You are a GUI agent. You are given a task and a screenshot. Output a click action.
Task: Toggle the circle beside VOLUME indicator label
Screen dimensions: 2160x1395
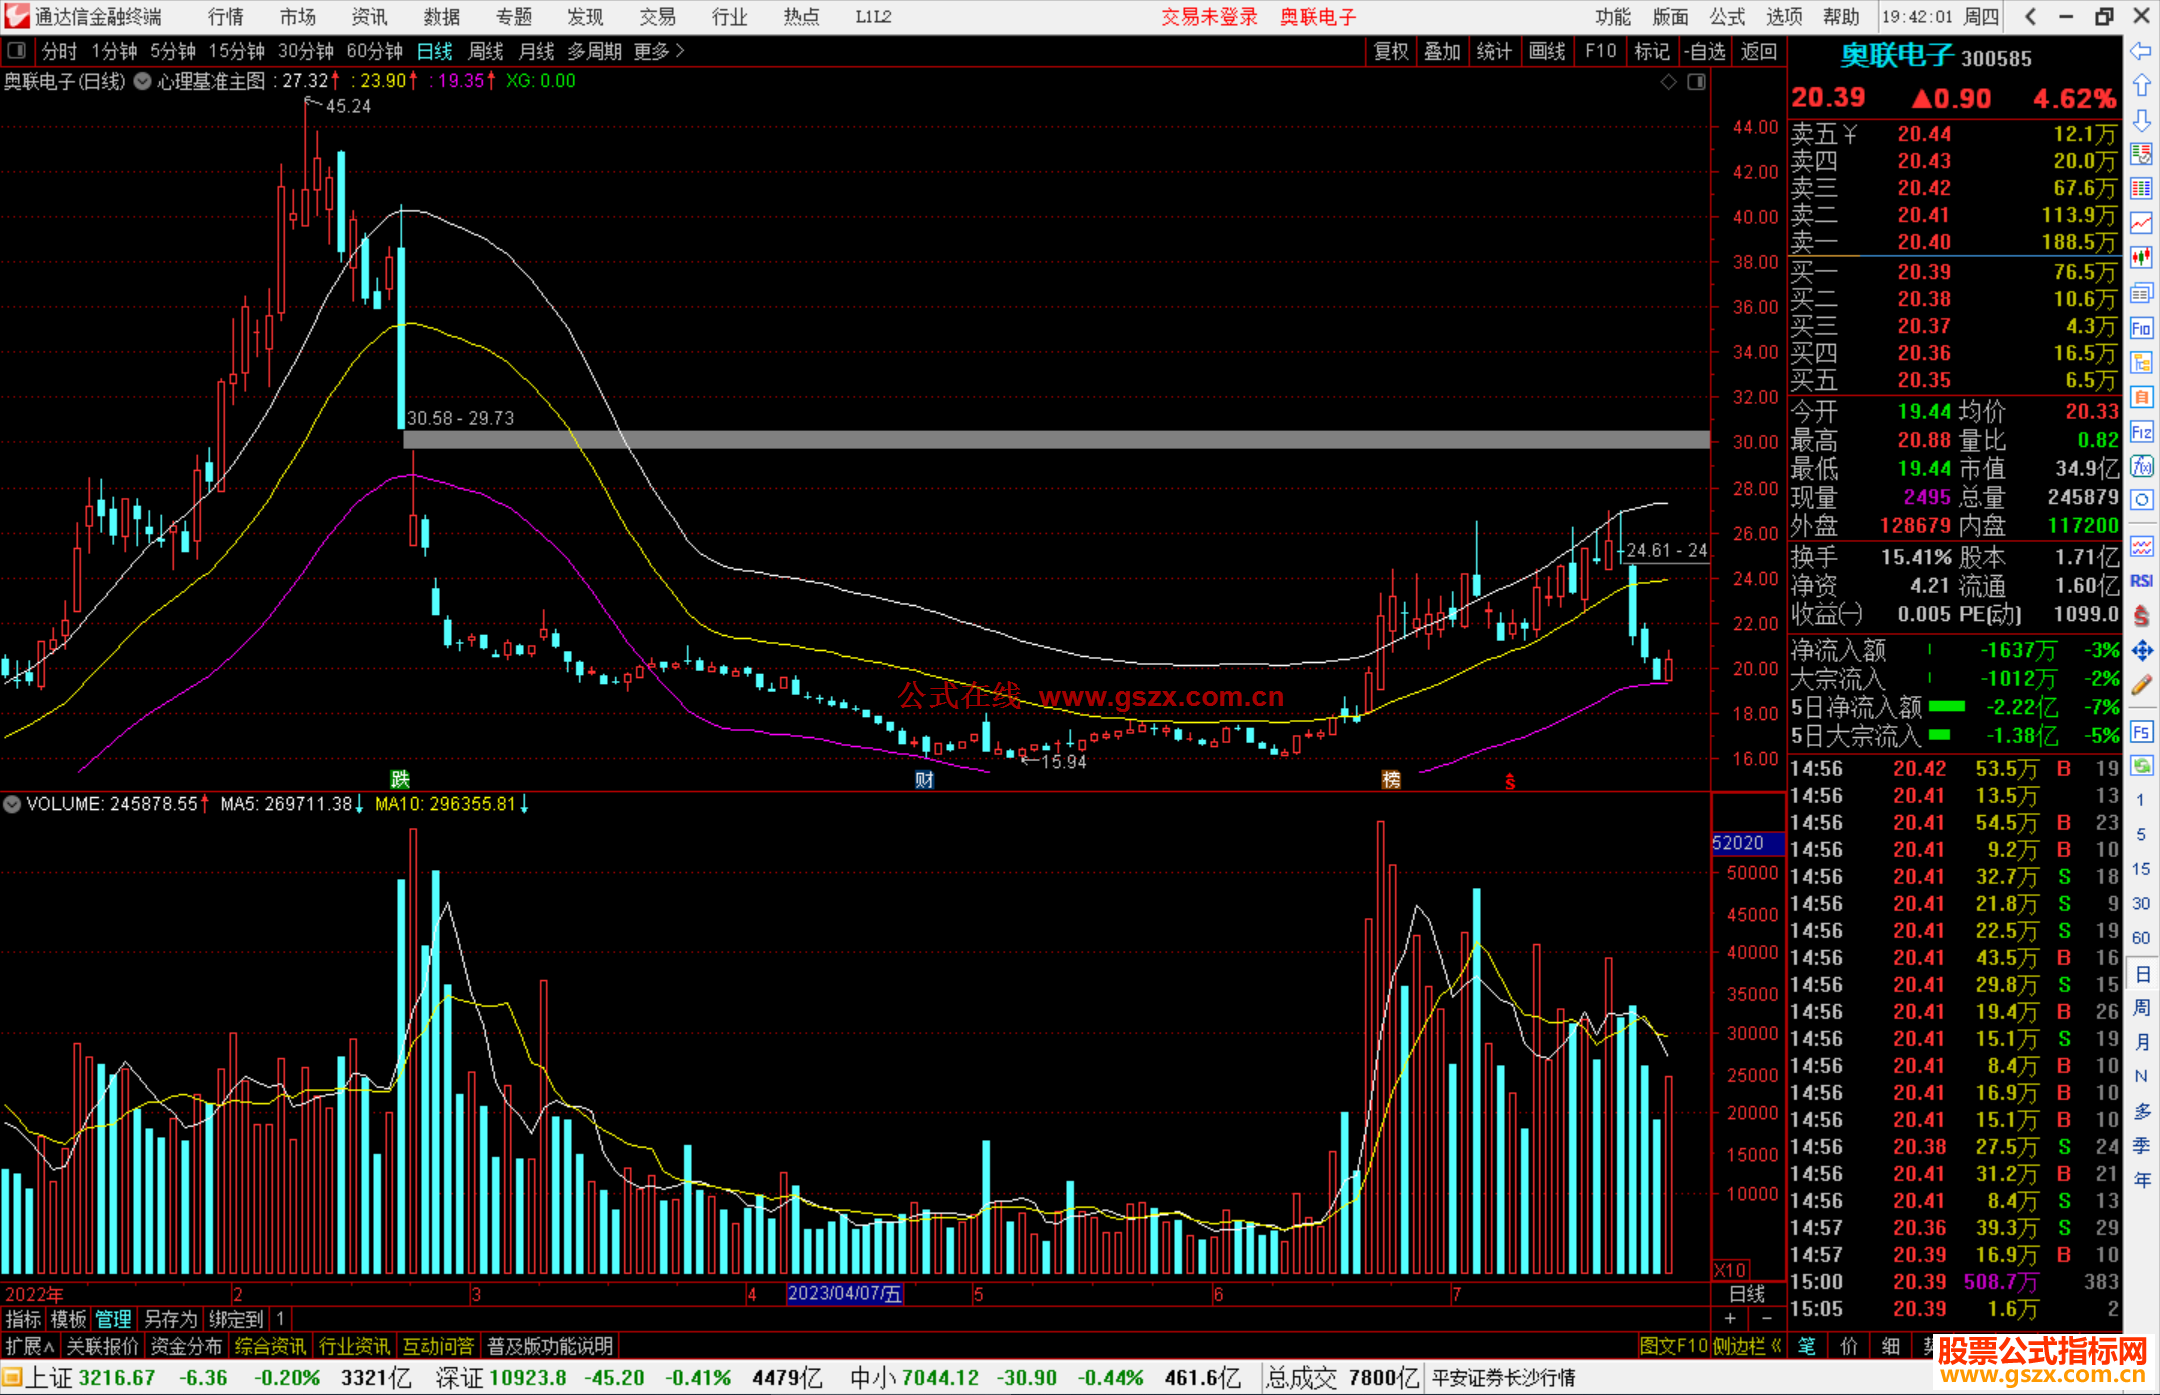pyautogui.click(x=12, y=804)
